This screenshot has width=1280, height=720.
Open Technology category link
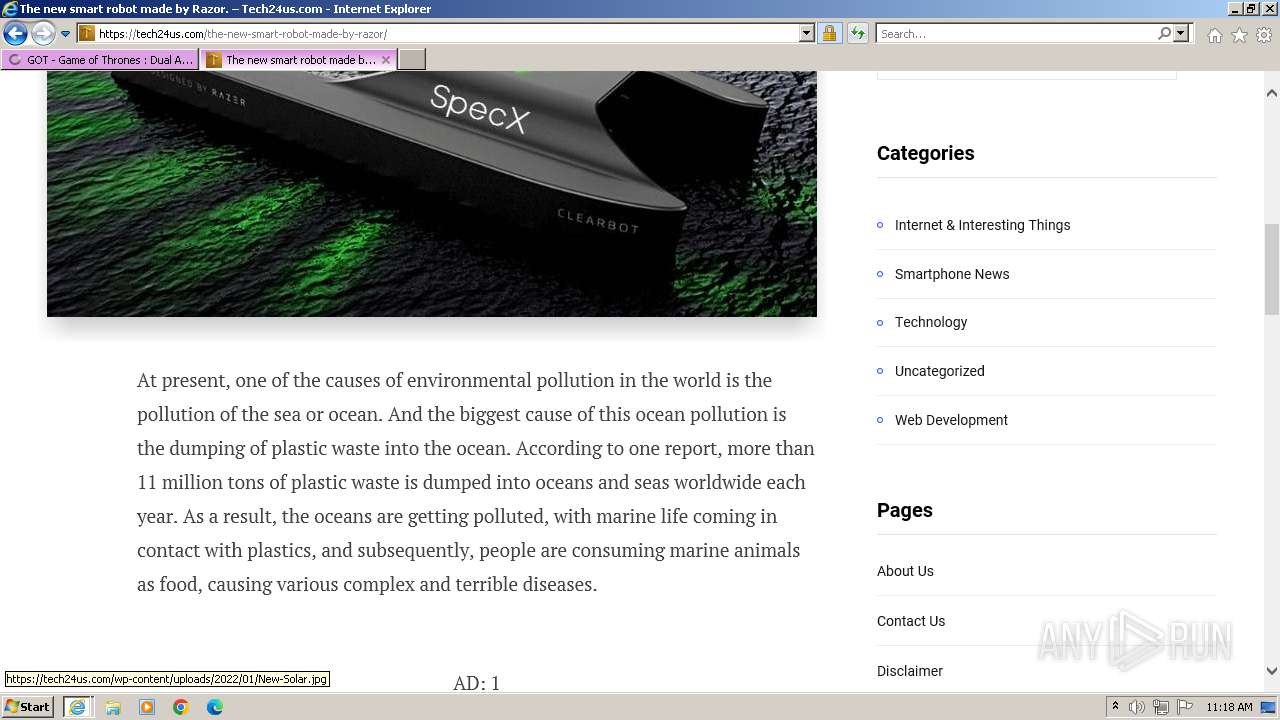pos(931,322)
